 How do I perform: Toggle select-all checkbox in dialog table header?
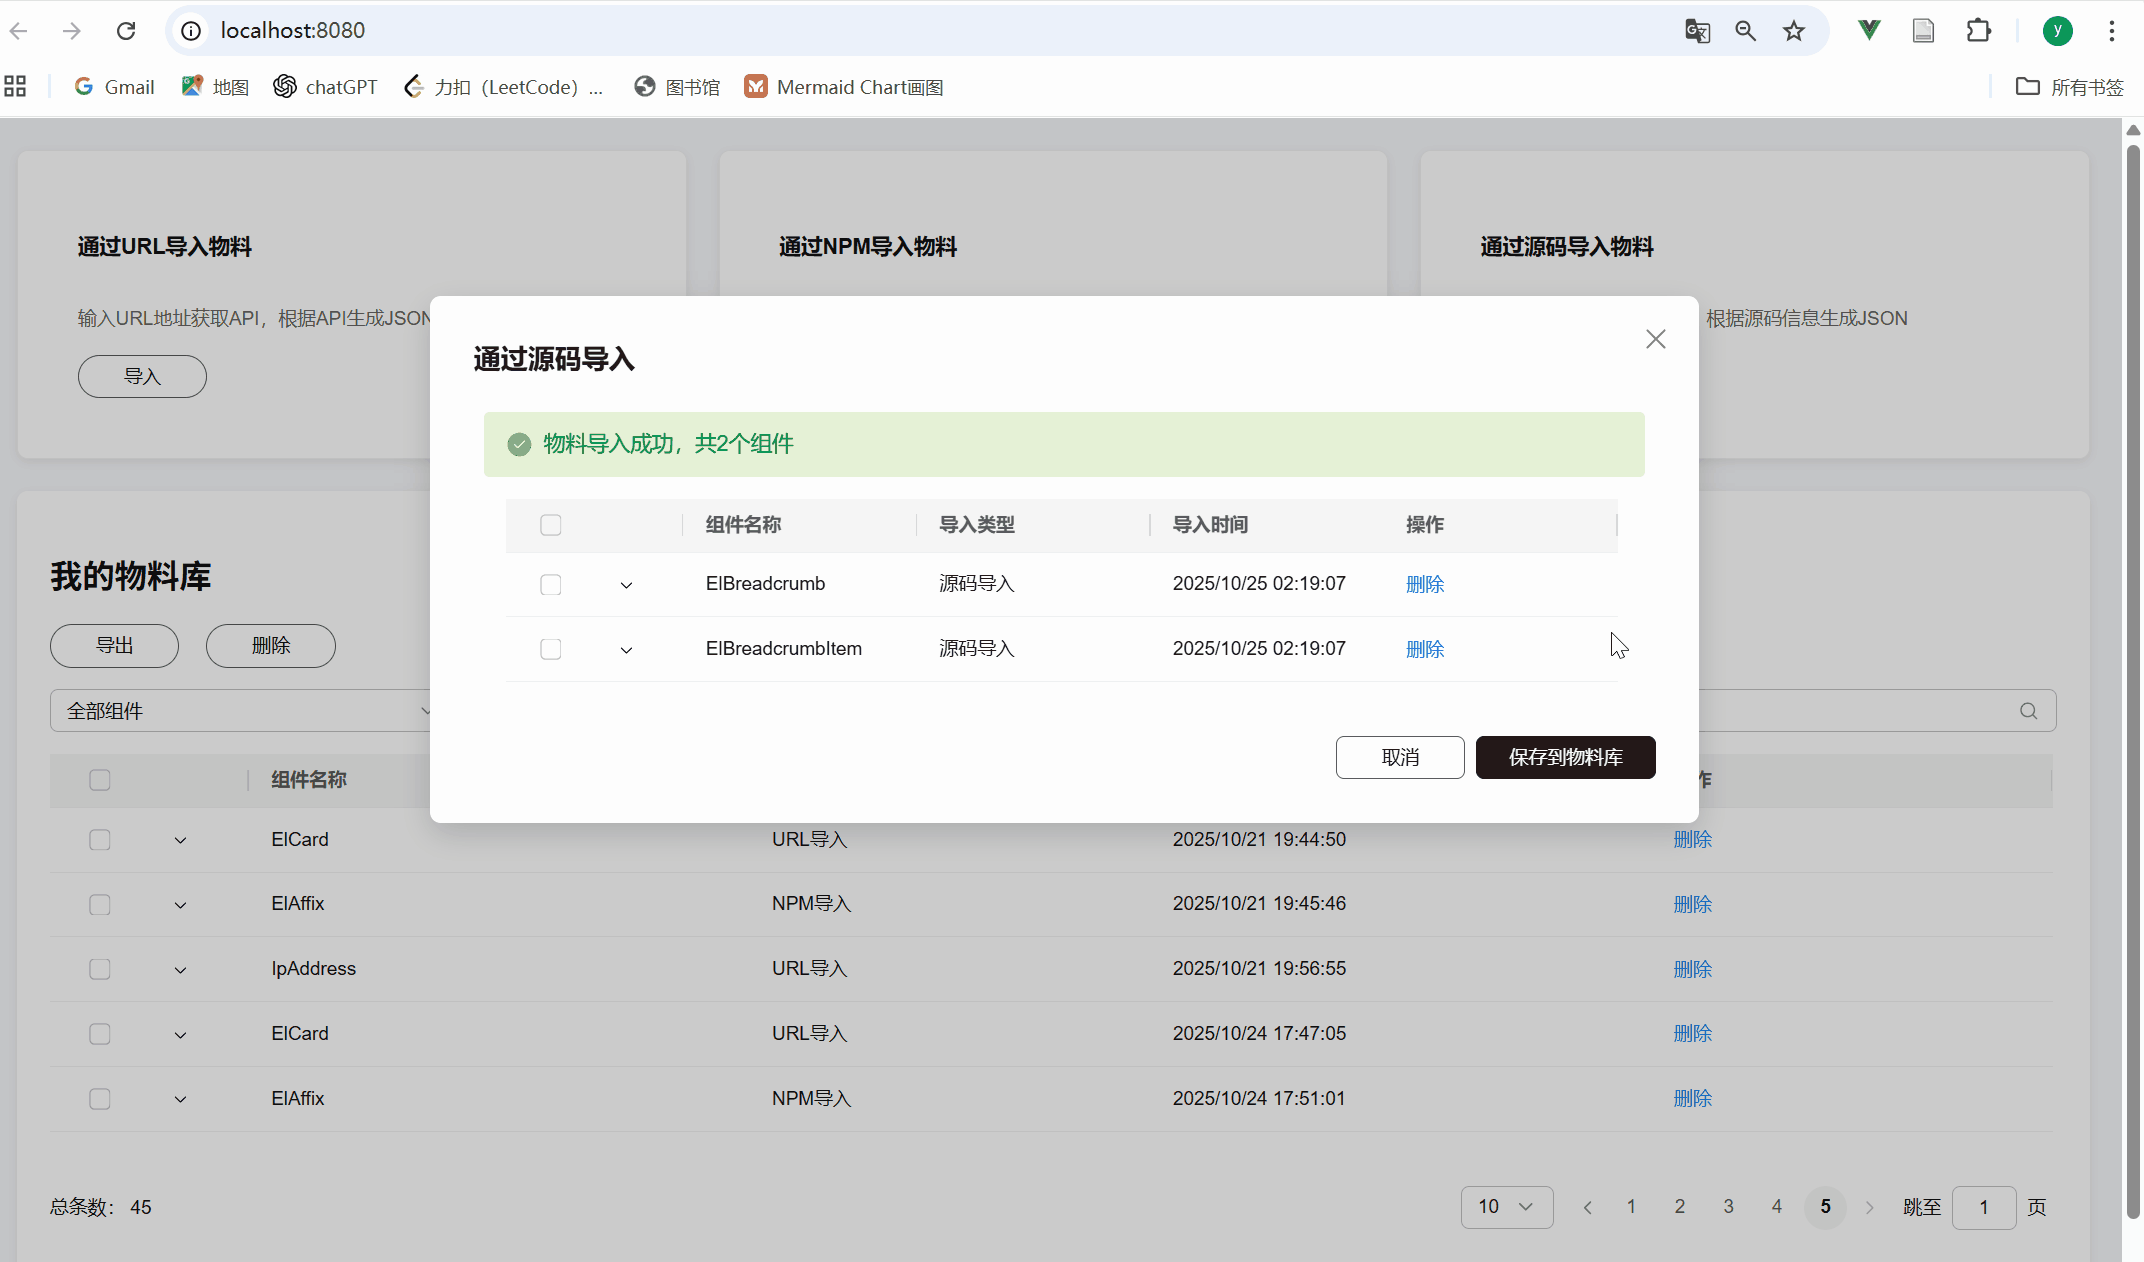550,525
